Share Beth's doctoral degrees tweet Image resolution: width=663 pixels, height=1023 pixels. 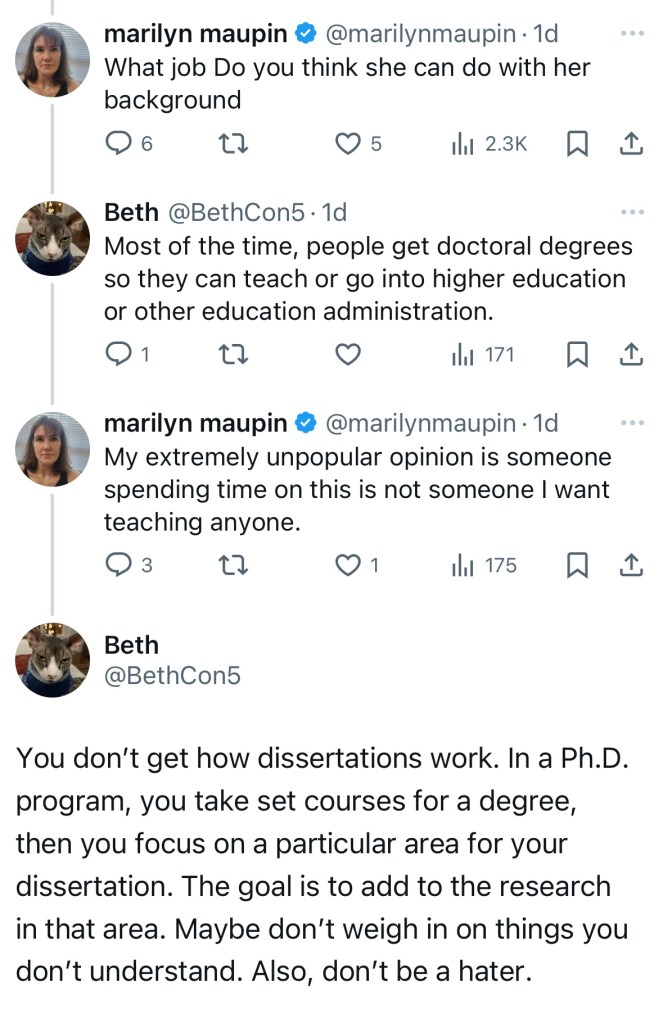tap(630, 354)
